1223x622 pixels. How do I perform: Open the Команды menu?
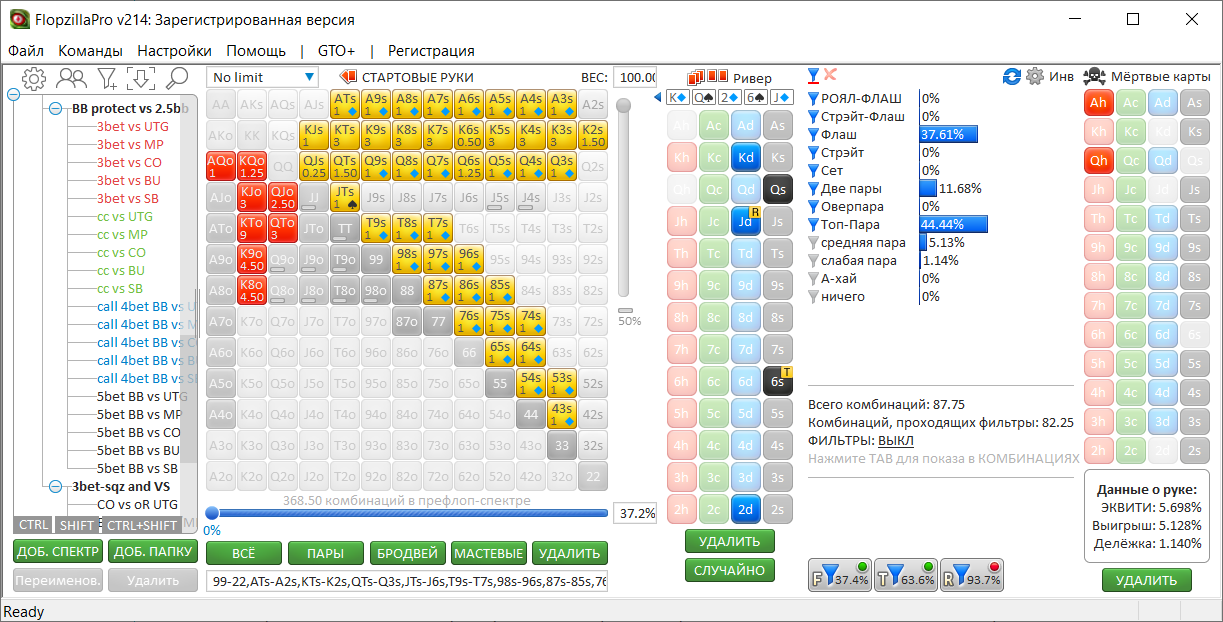(x=90, y=50)
